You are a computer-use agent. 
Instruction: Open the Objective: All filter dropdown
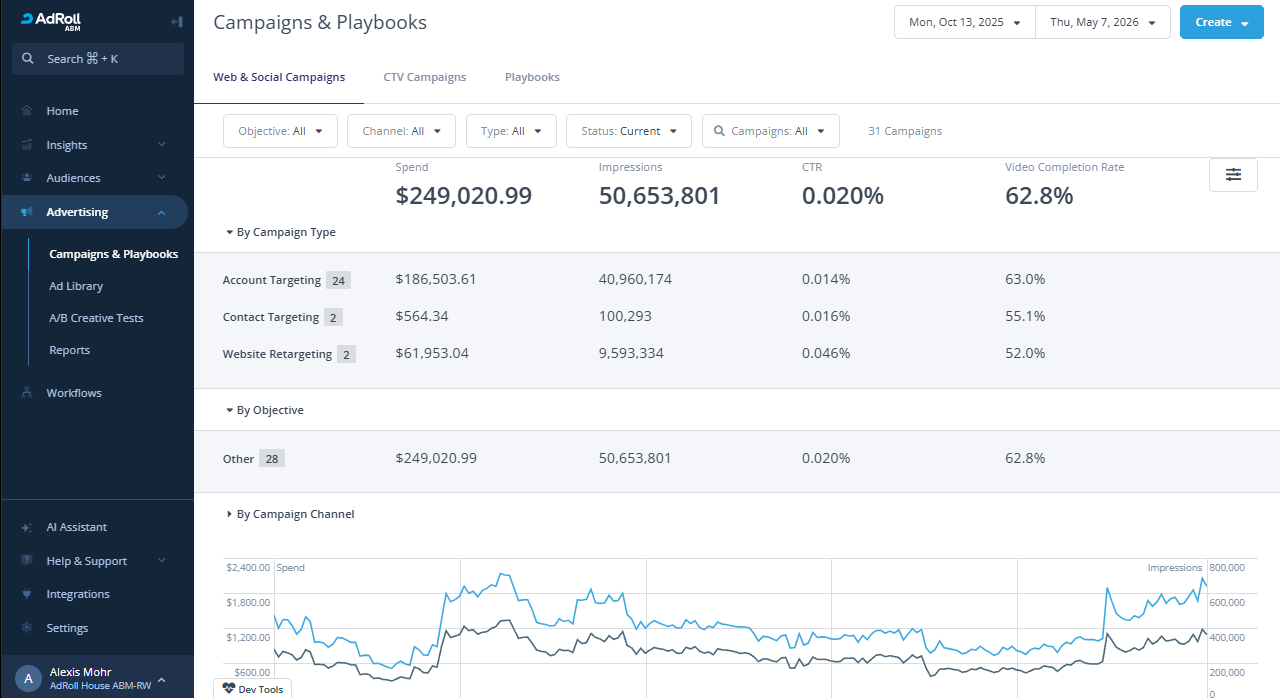pos(280,131)
